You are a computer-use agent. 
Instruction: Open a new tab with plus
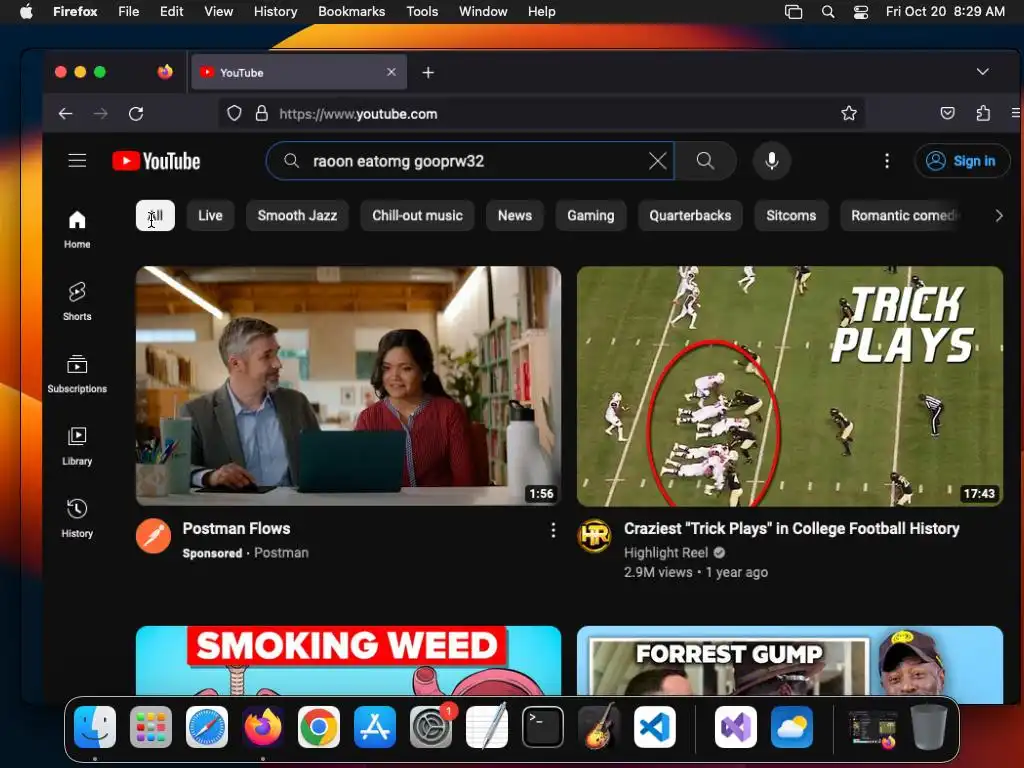click(428, 72)
